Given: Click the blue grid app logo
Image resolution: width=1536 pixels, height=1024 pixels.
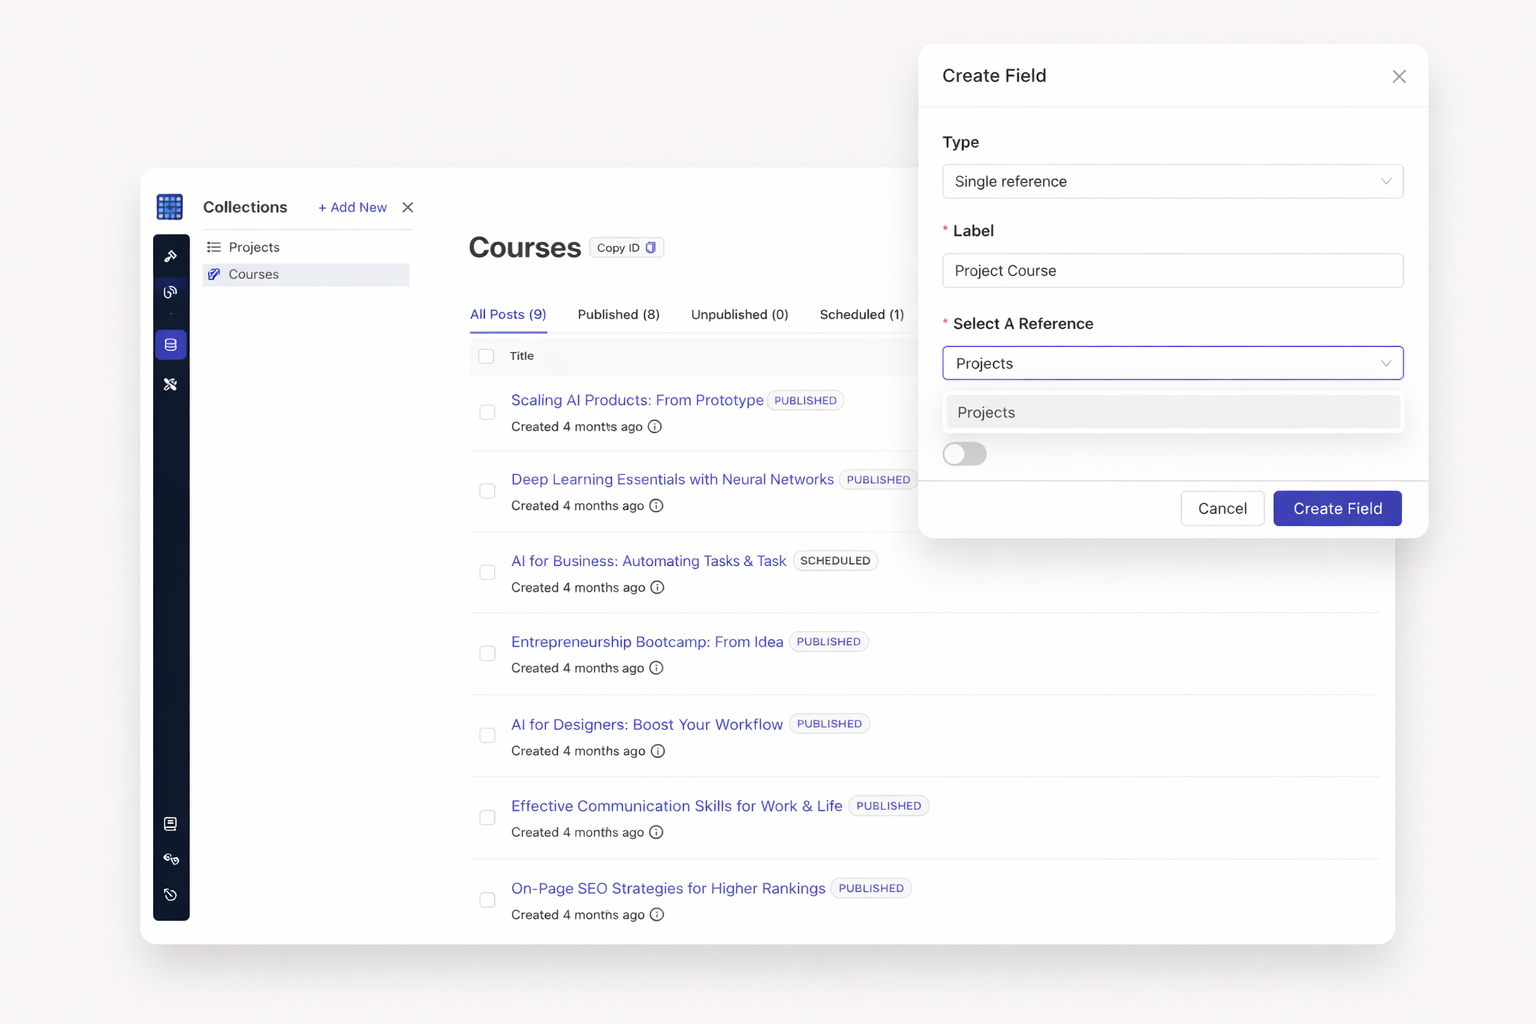Looking at the screenshot, I should 170,207.
